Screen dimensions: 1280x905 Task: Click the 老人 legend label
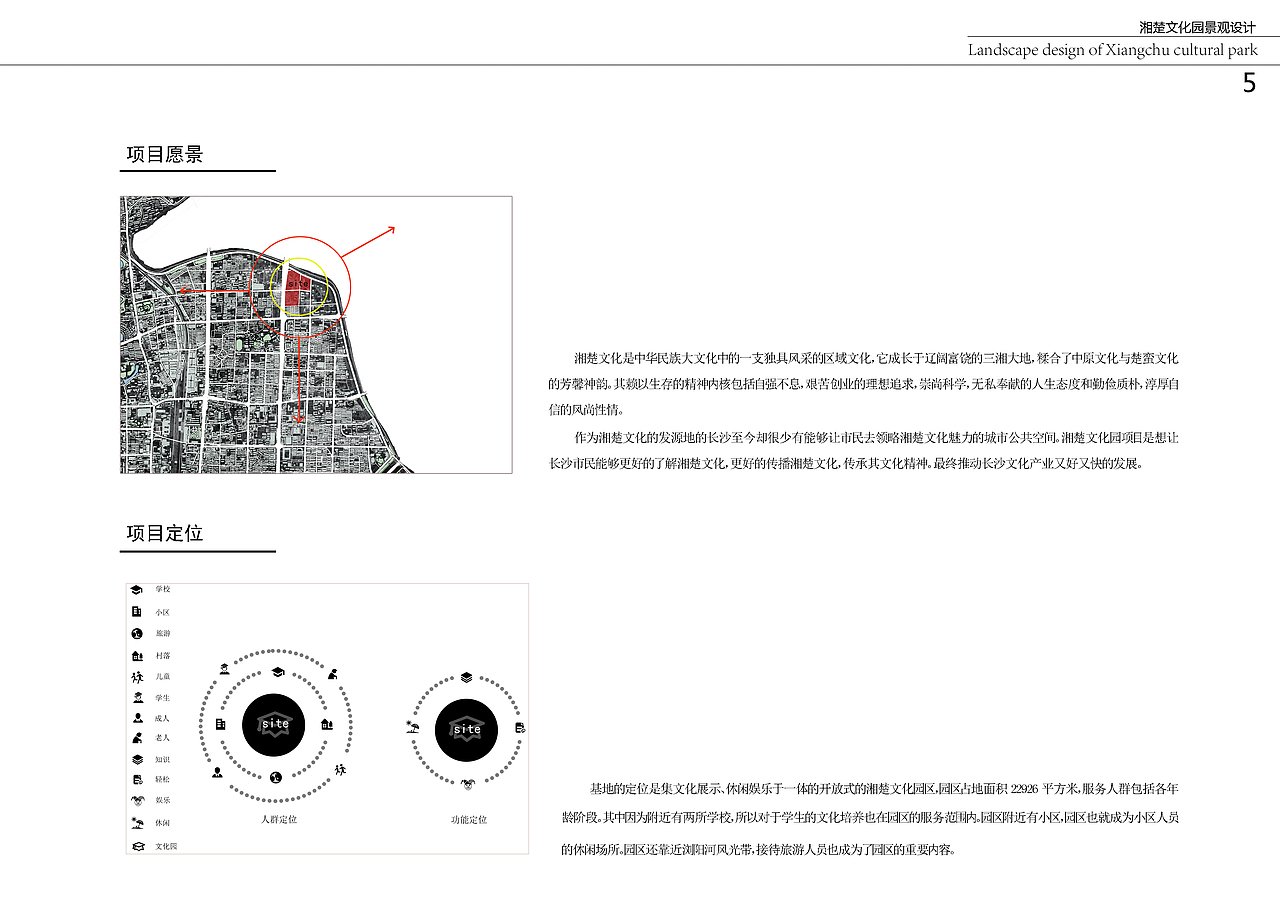[x=163, y=738]
